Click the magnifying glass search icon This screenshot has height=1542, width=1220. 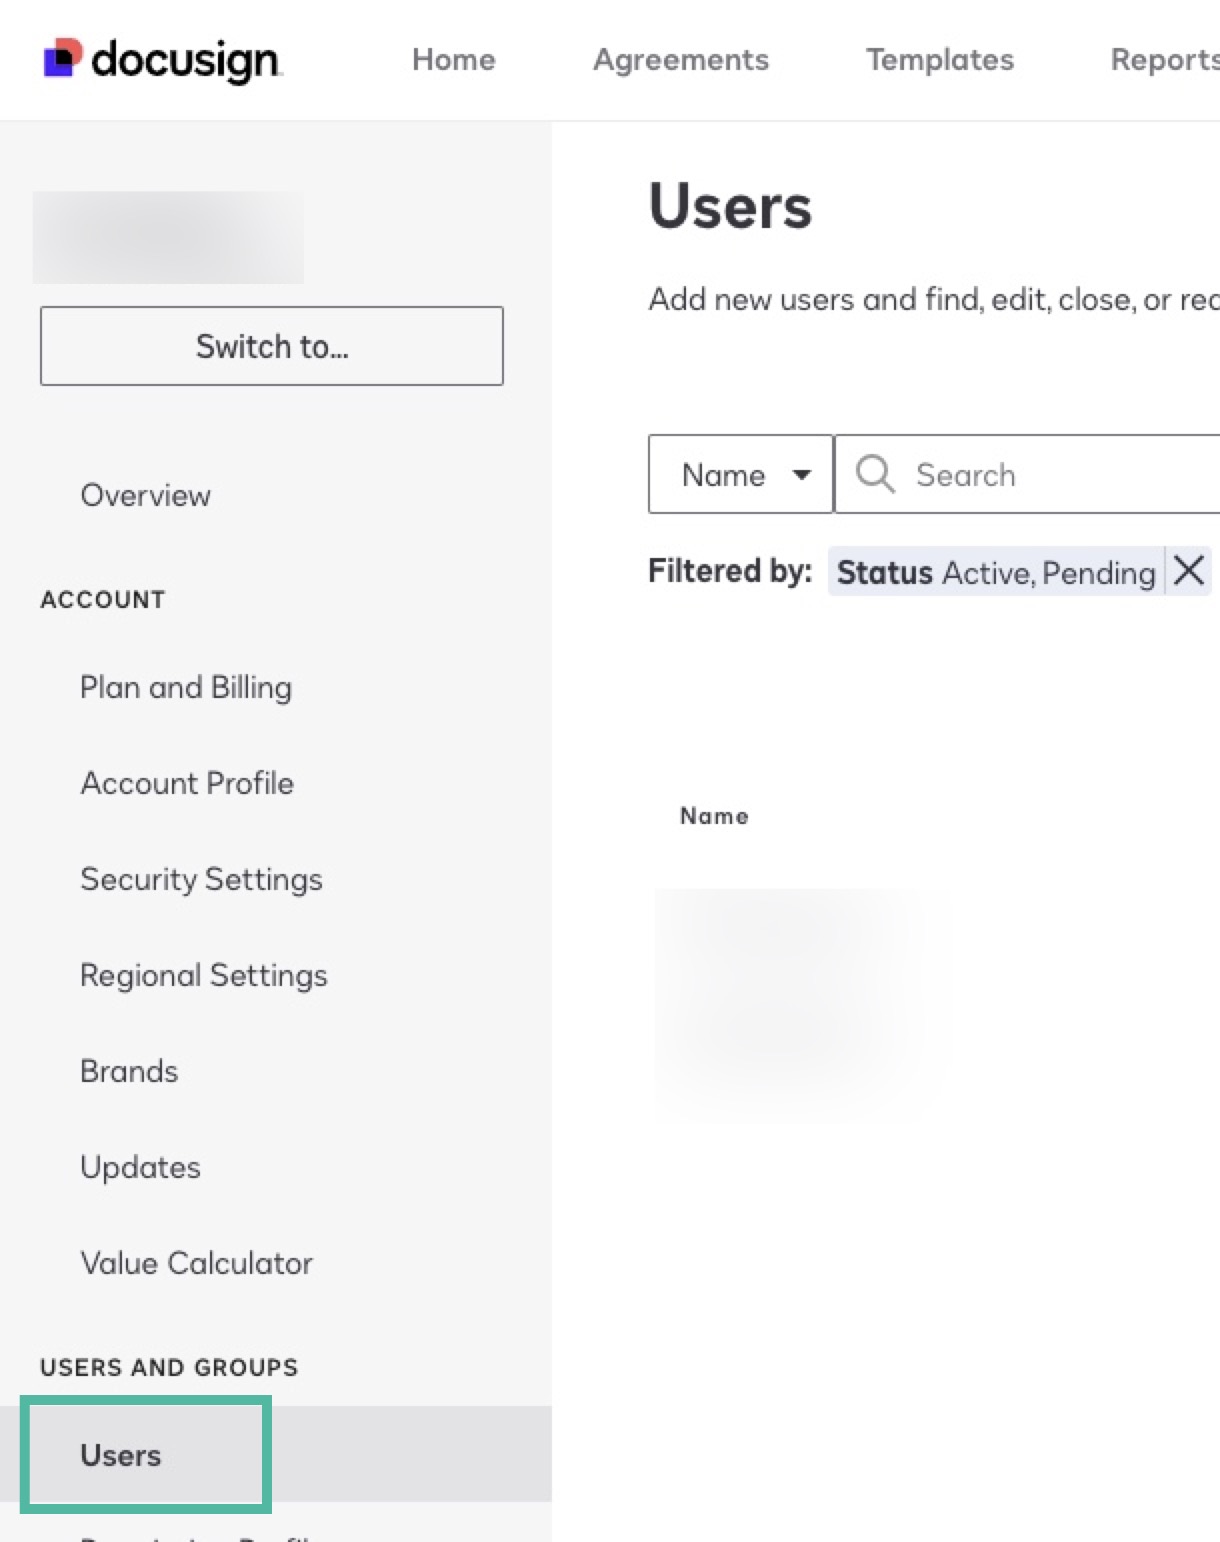(x=873, y=473)
